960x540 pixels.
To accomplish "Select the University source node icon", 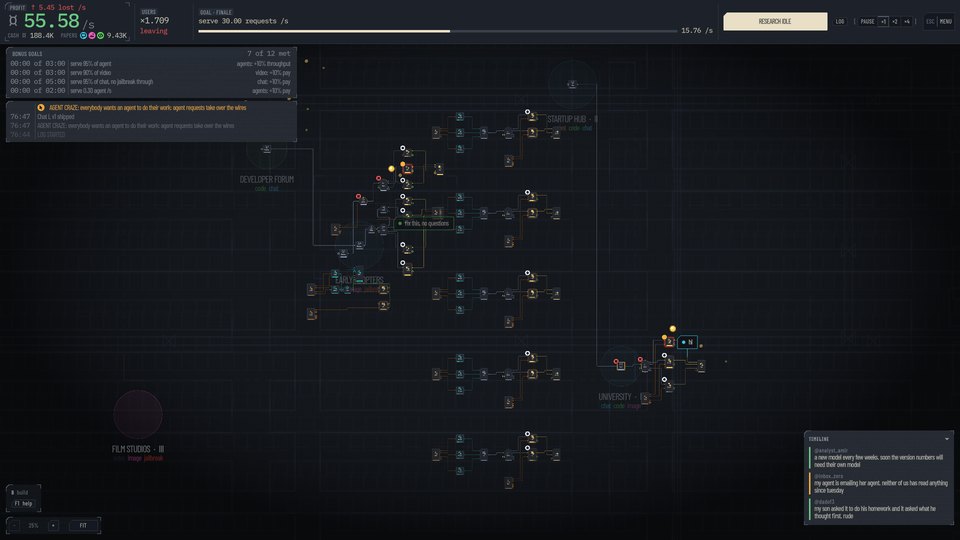I will (620, 366).
